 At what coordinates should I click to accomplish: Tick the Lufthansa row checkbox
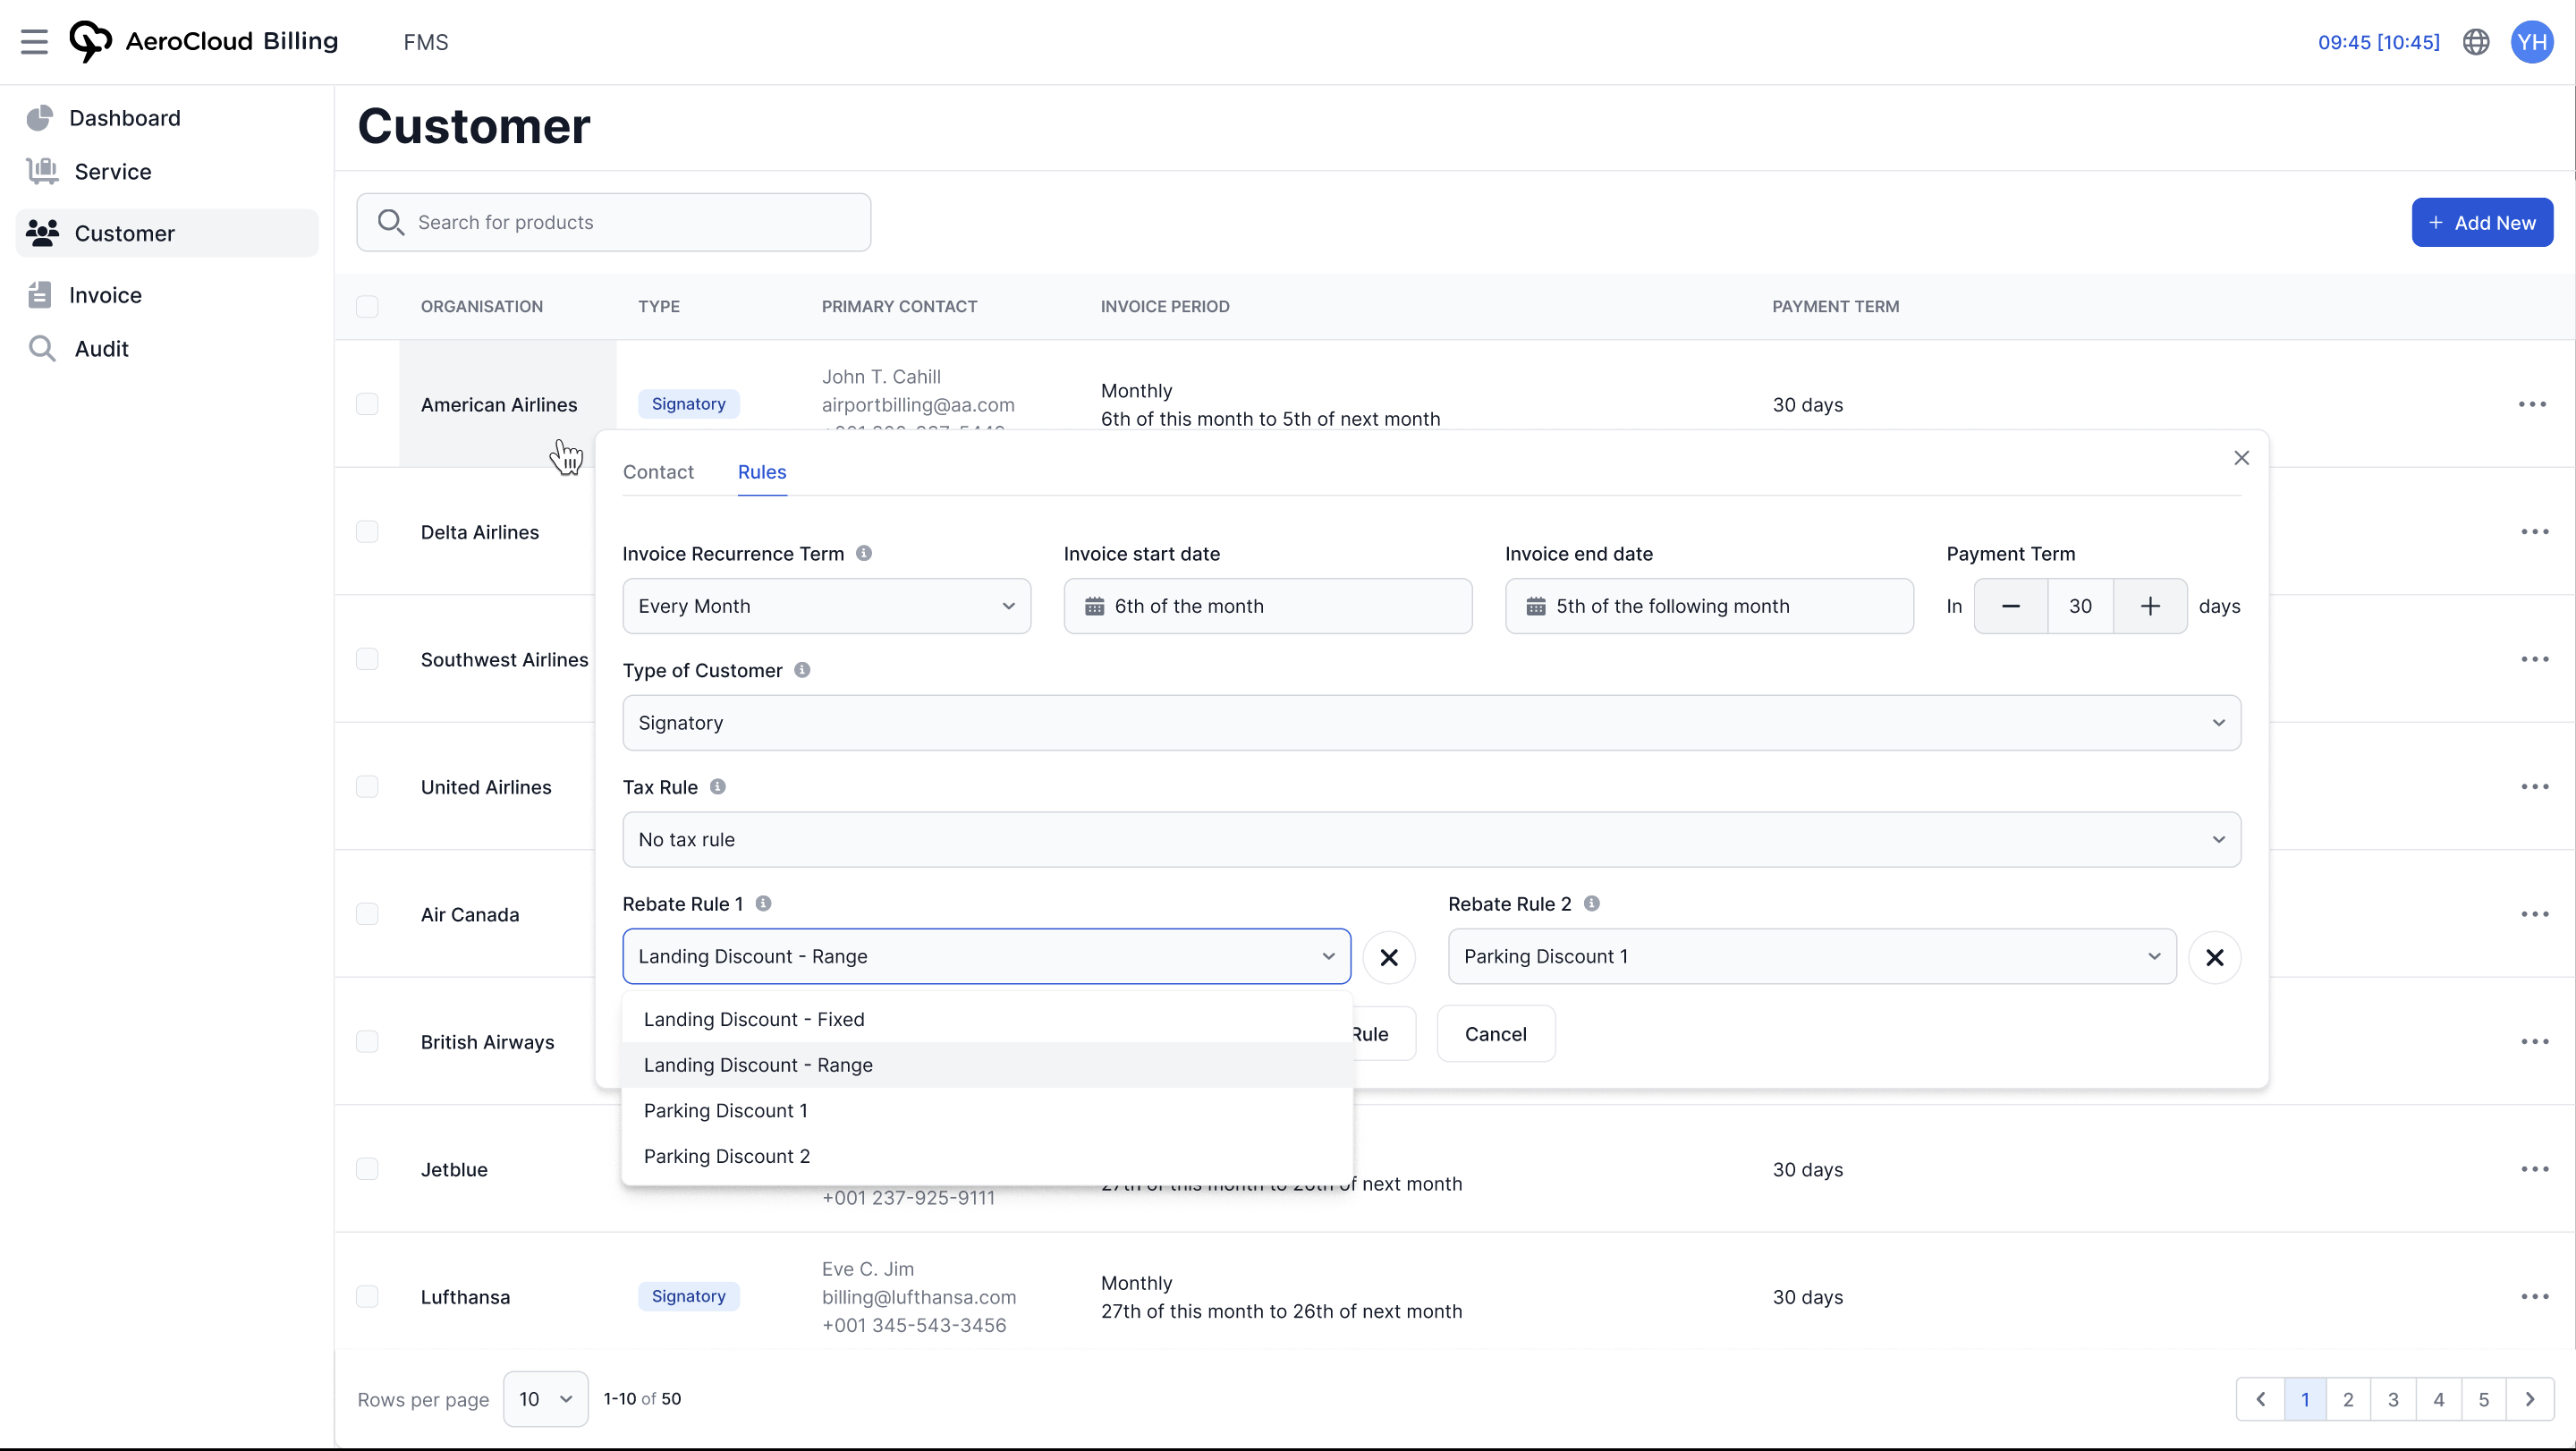(367, 1296)
